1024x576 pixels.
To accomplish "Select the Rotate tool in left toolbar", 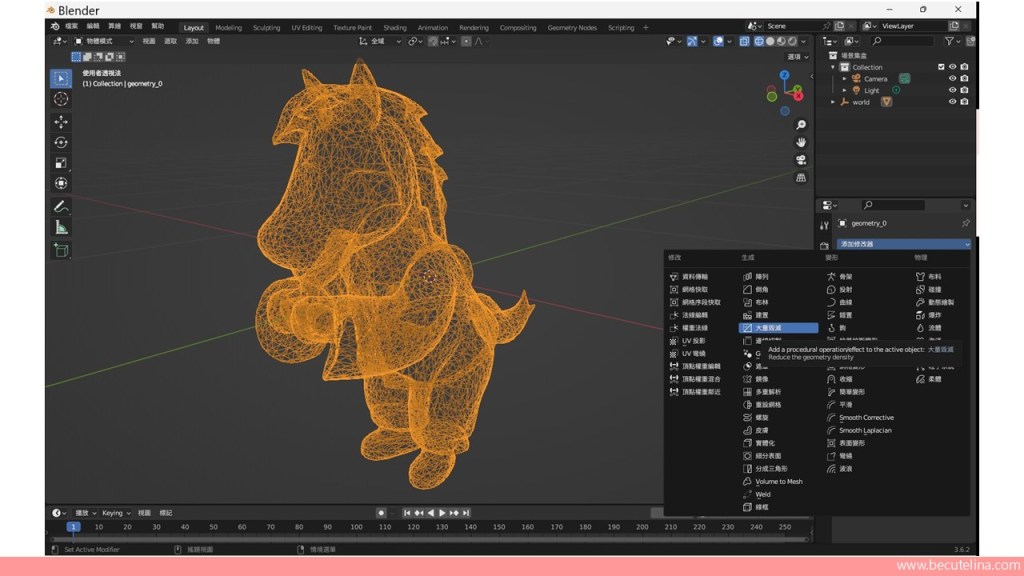I will tap(61, 142).
